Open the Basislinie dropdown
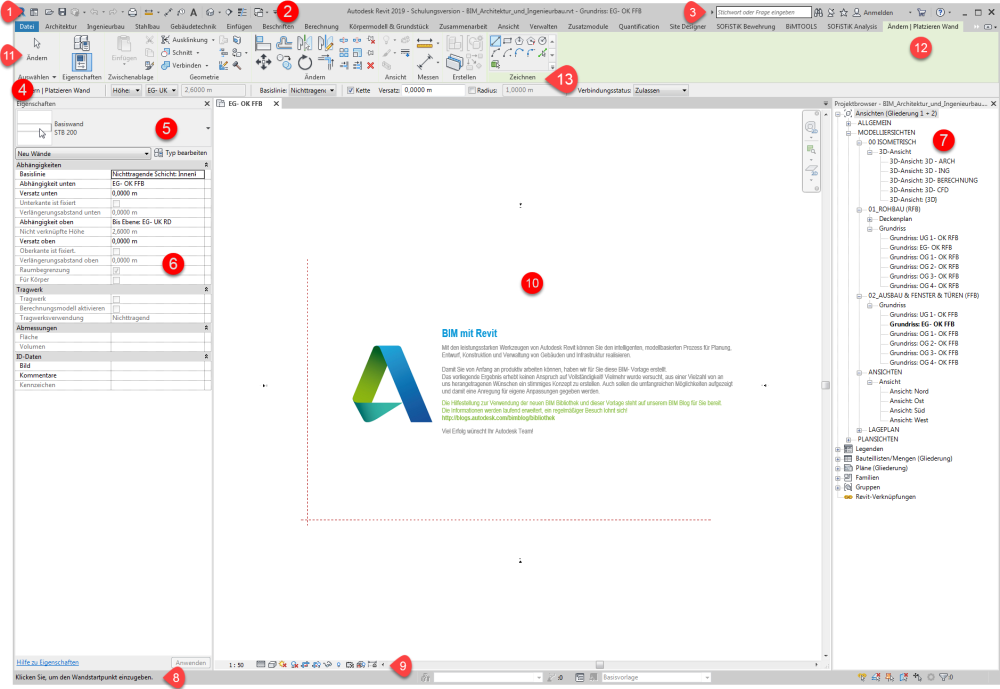This screenshot has height=689, width=1000. pos(313,91)
